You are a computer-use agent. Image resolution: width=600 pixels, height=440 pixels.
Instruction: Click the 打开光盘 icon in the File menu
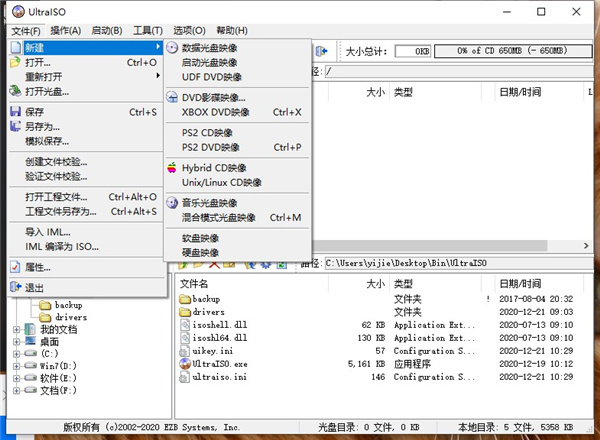(x=15, y=91)
